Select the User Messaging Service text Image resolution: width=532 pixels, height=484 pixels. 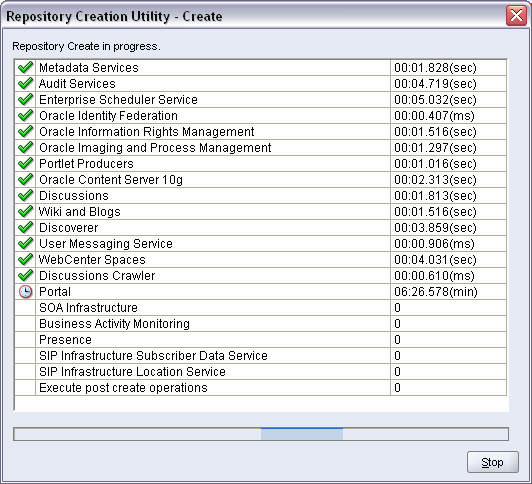pos(106,244)
